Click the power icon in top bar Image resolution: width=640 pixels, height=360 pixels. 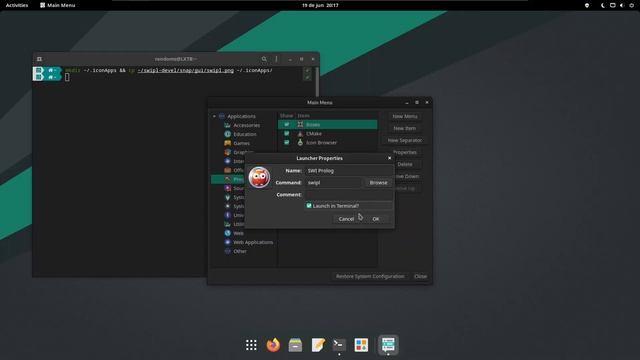(631, 5)
